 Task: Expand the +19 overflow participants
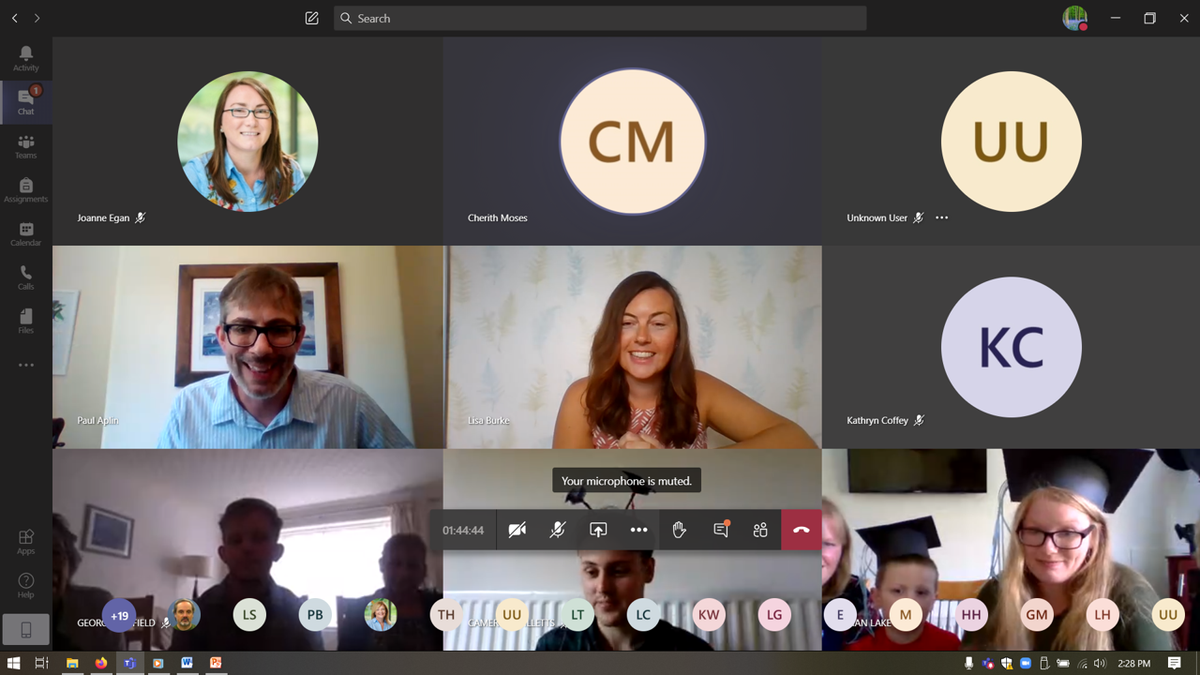(119, 615)
